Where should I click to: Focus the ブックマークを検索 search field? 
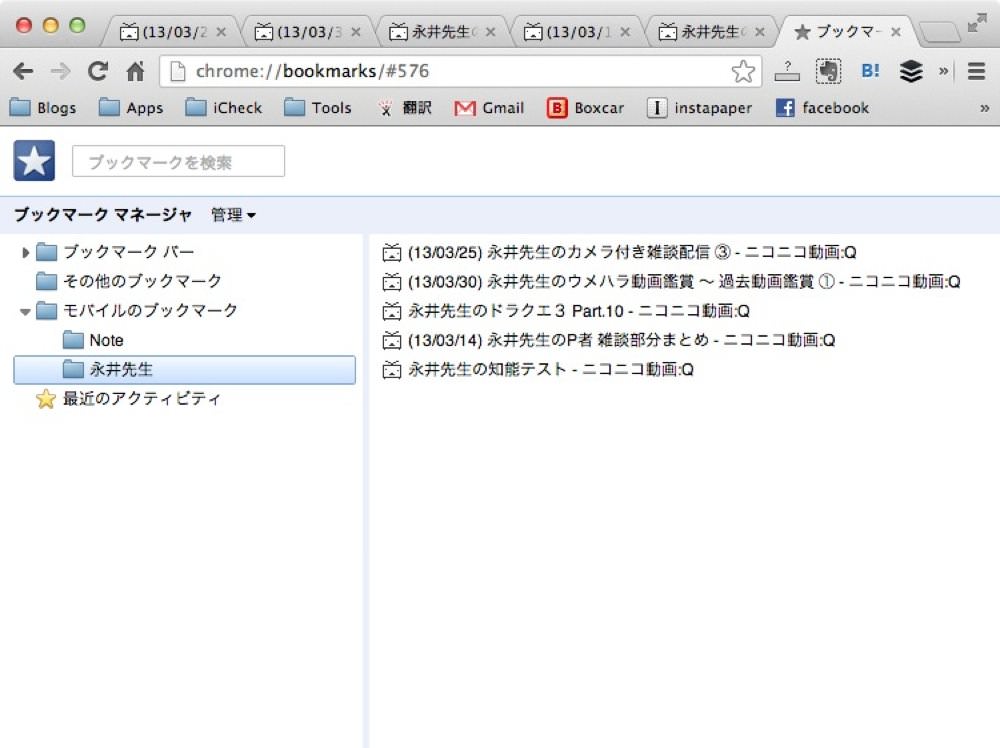(x=179, y=161)
